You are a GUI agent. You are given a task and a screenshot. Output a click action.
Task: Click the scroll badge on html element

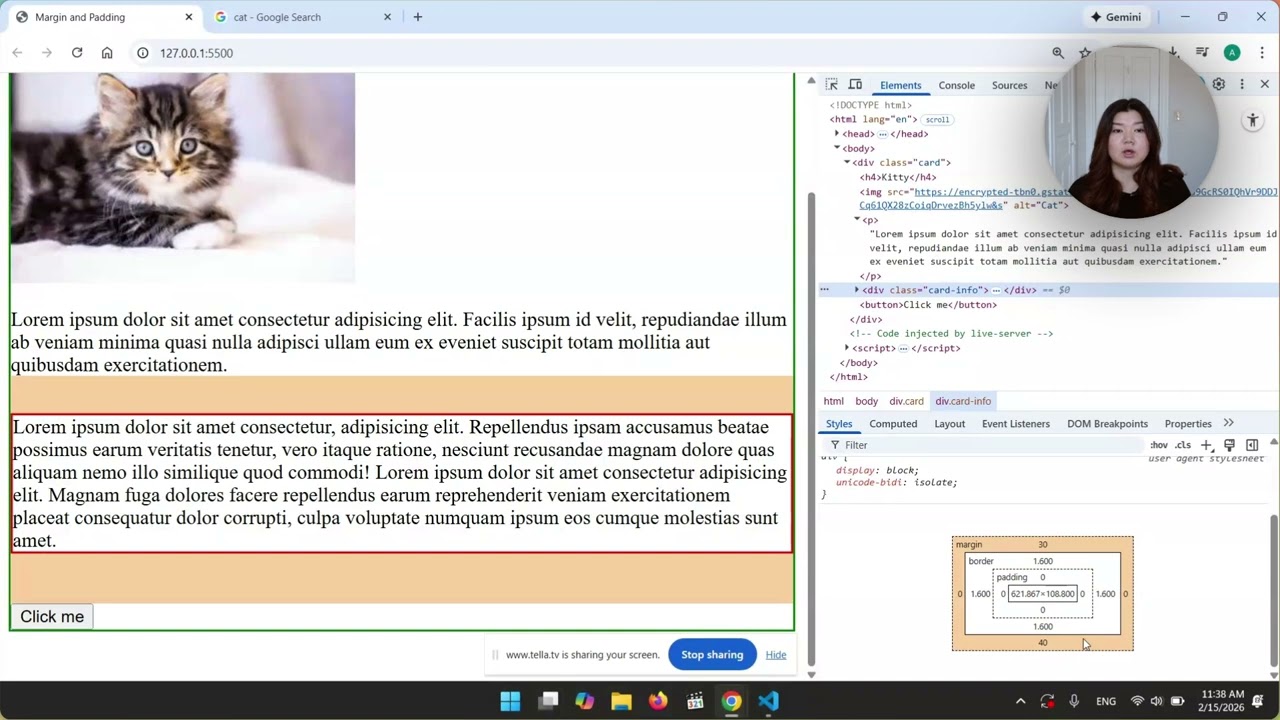pyautogui.click(x=937, y=120)
